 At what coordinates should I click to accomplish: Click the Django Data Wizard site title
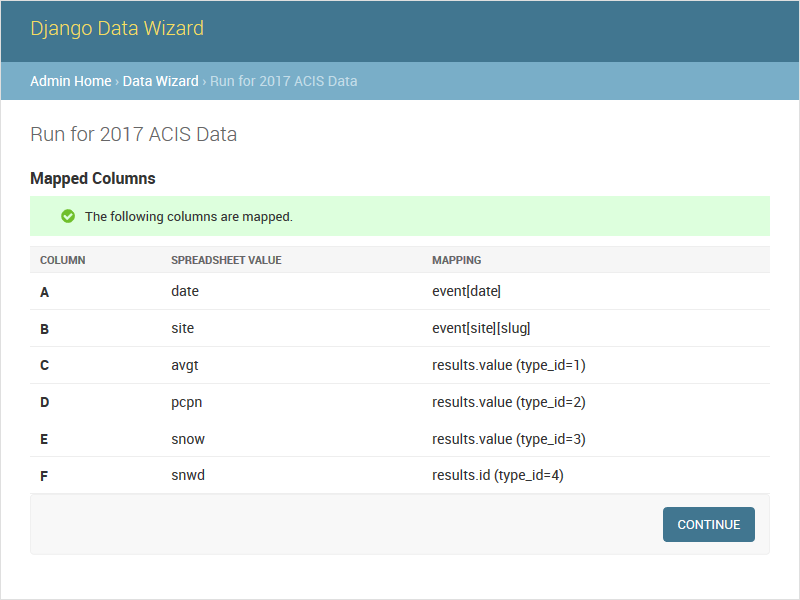point(117,28)
